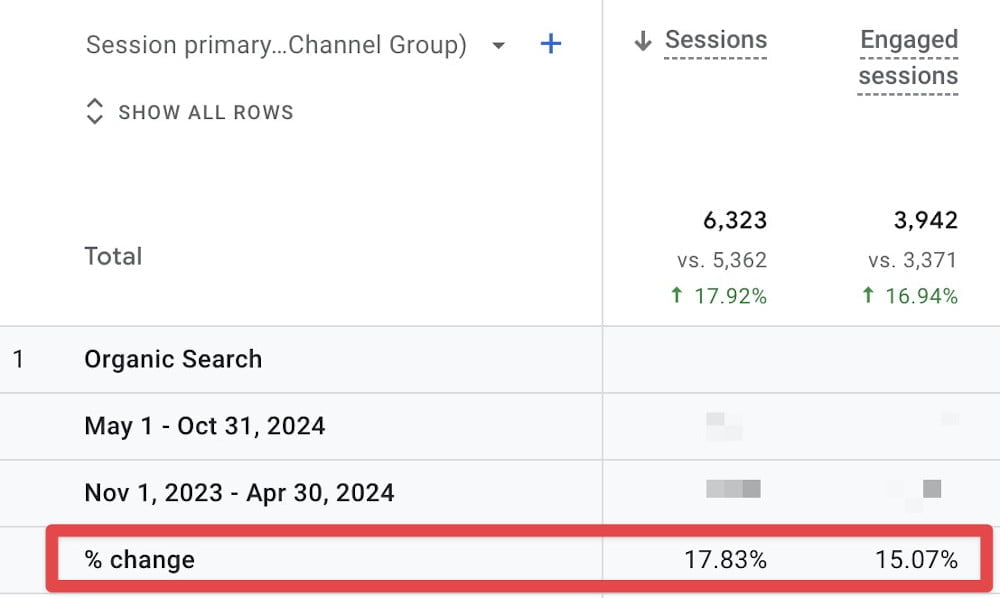Click the Total row label
The height and width of the screenshot is (598, 1000).
coord(113,256)
